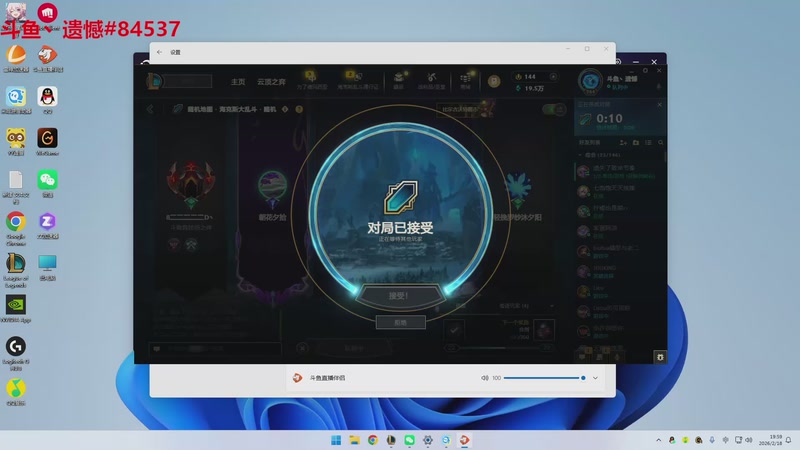Viewport: 800px width, 450px height.
Task: Search friends with the magnifier icon
Action: (661, 143)
